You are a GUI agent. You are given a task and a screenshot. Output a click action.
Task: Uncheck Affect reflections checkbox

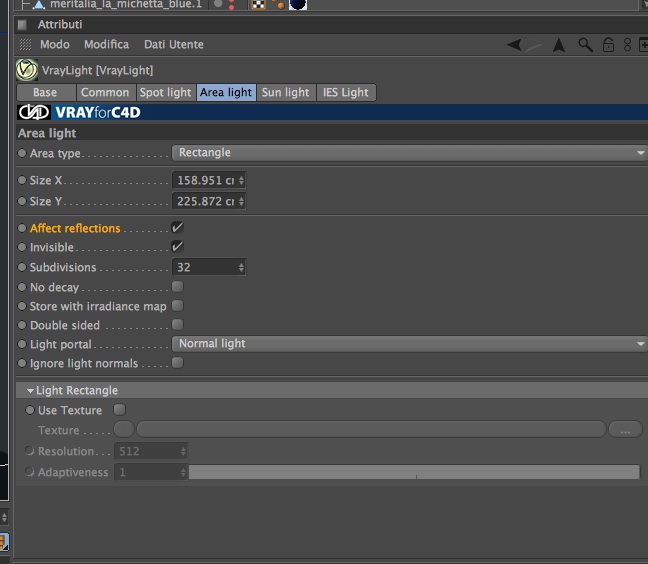[177, 228]
